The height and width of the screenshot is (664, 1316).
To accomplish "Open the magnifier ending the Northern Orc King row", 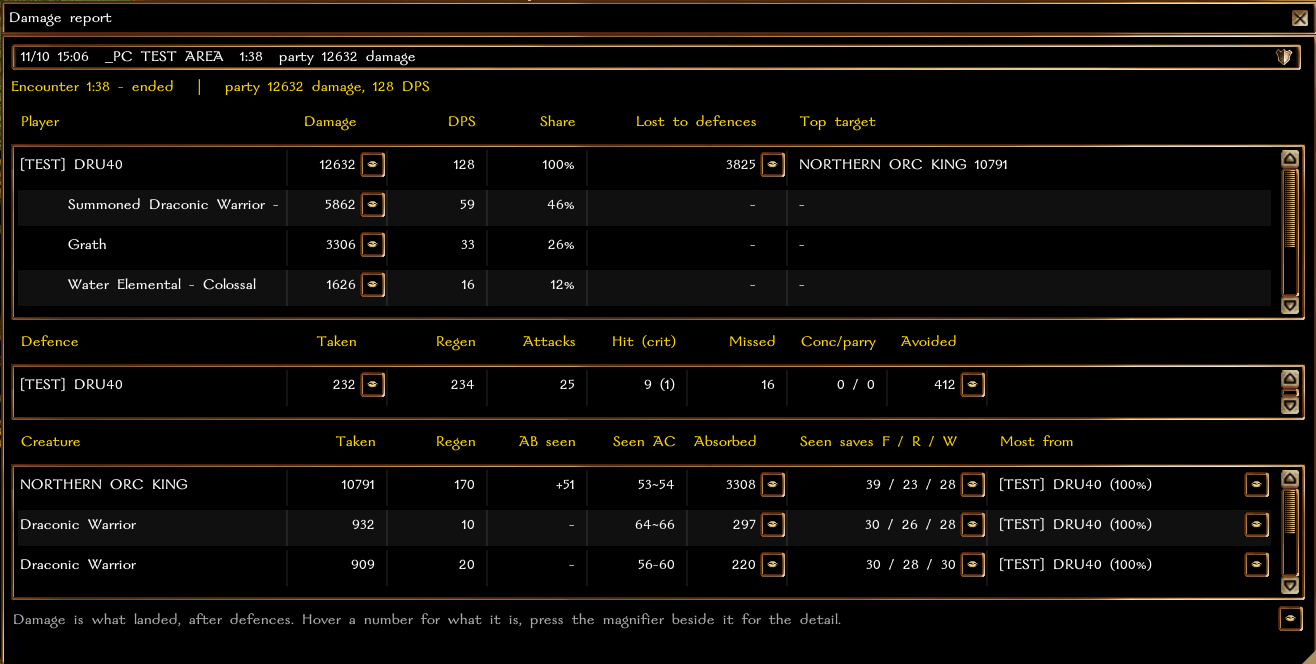I will click(x=1257, y=484).
